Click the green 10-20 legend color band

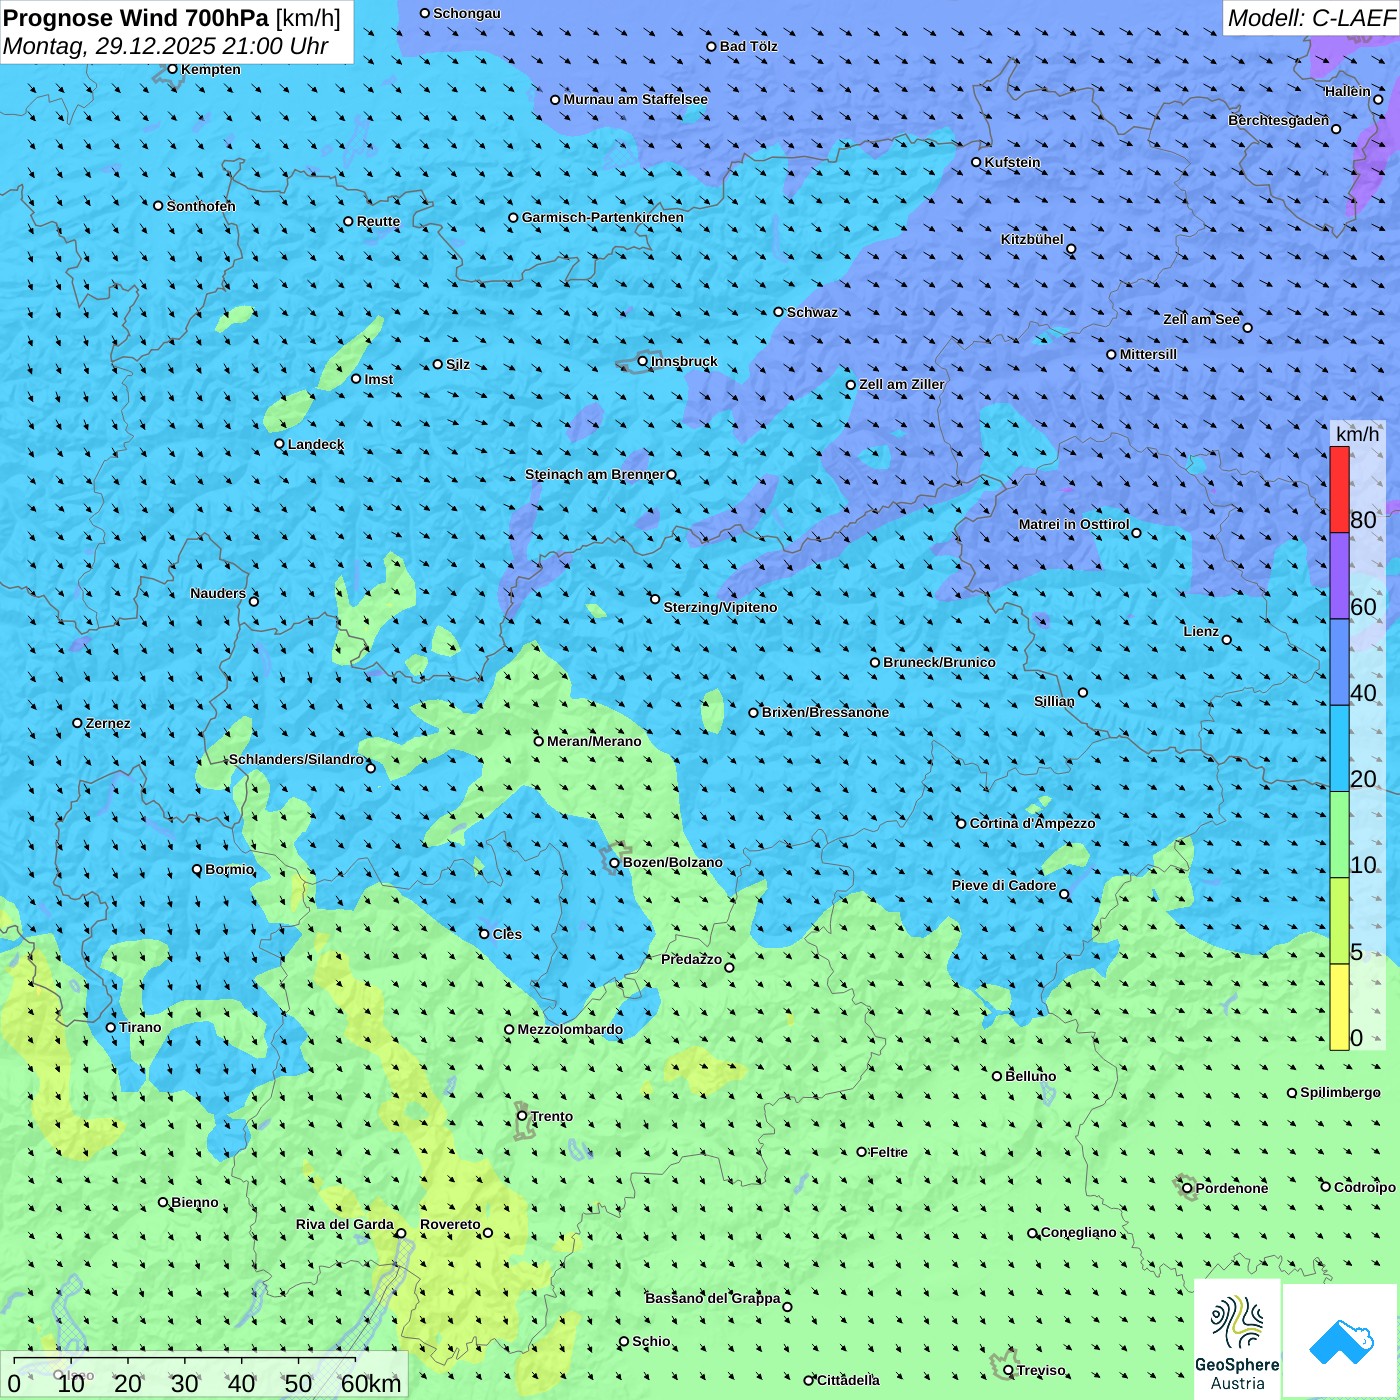(1339, 835)
